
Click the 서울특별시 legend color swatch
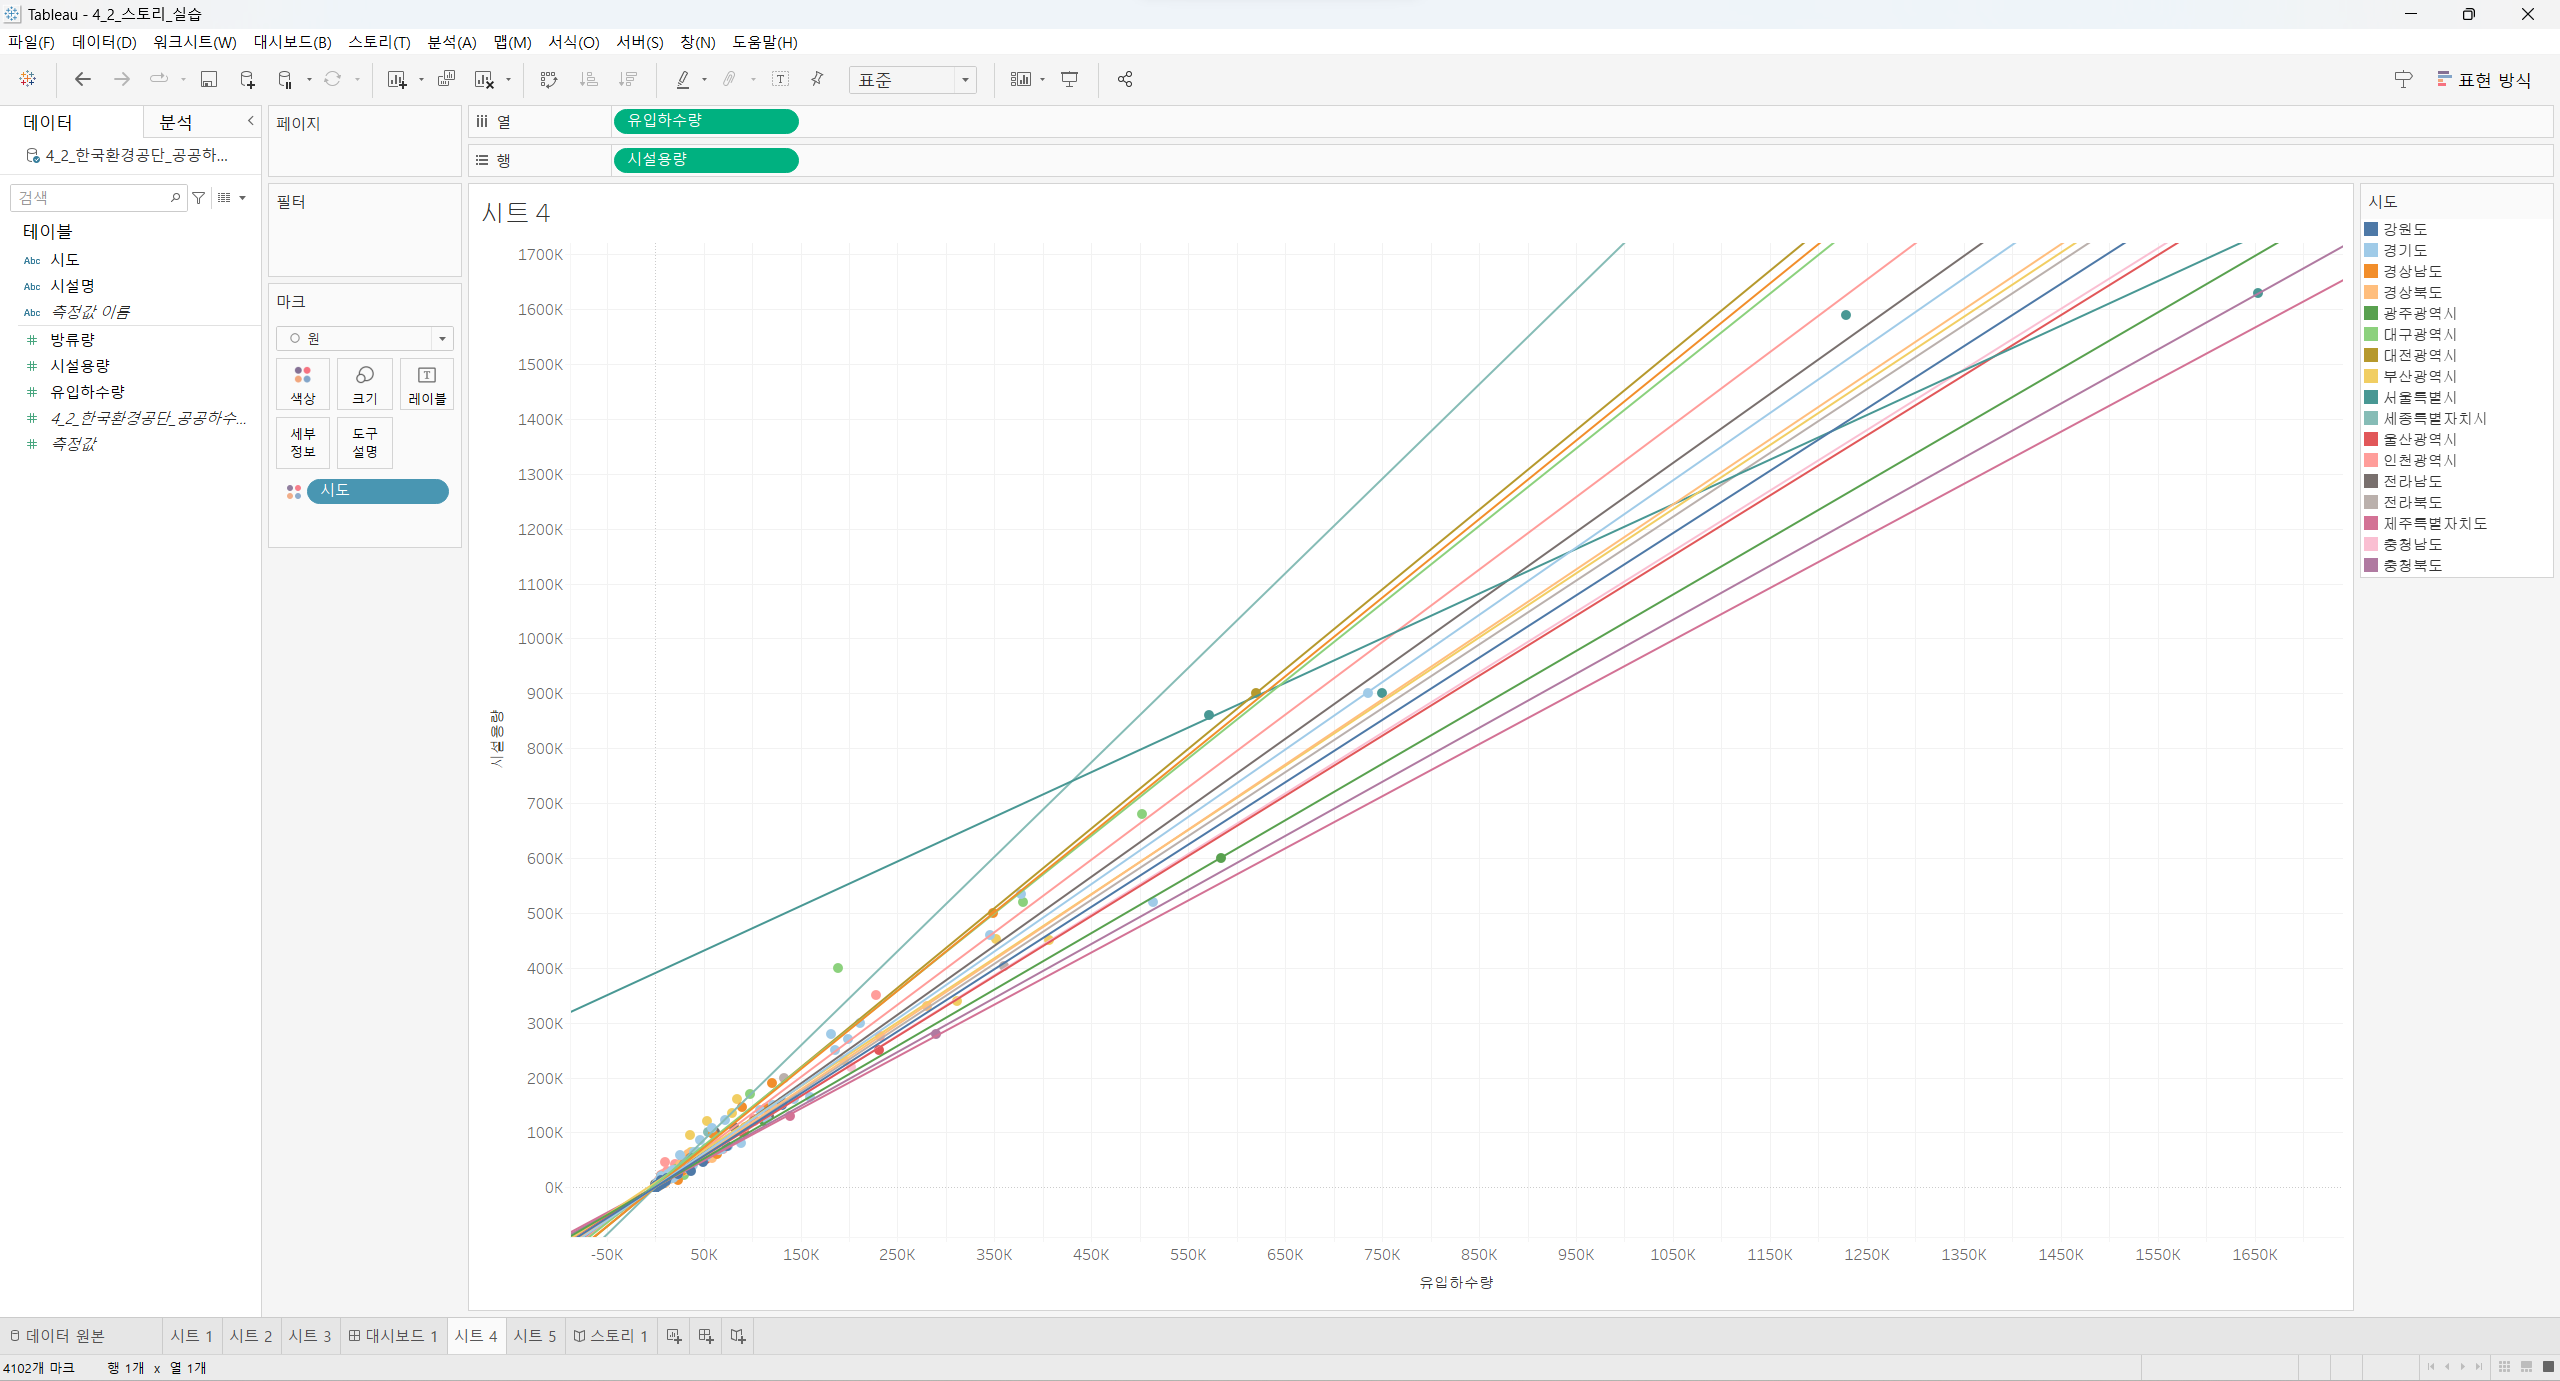click(x=2371, y=397)
